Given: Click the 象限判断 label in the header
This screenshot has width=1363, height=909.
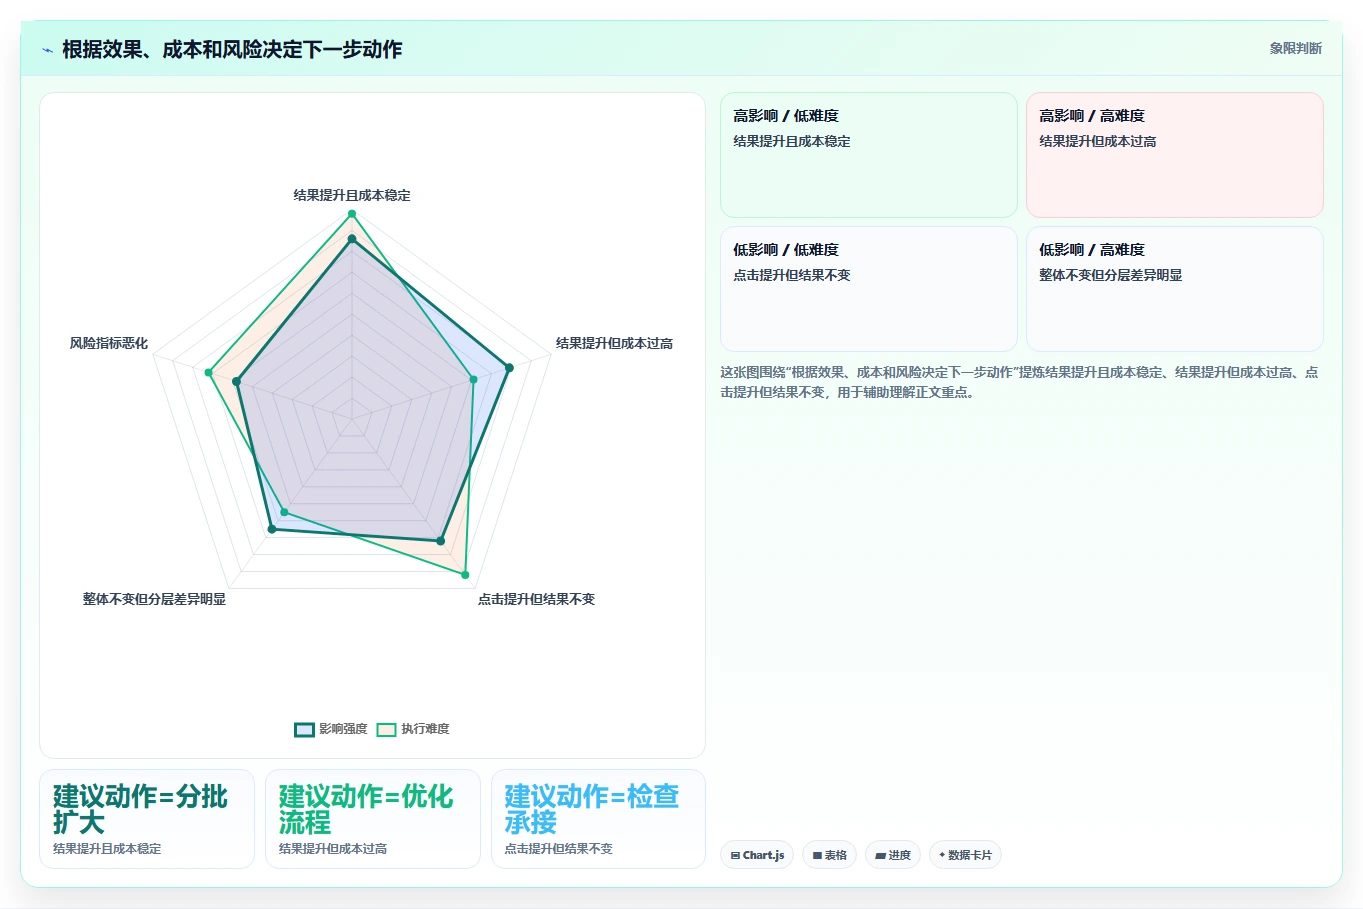Looking at the screenshot, I should click(1296, 48).
